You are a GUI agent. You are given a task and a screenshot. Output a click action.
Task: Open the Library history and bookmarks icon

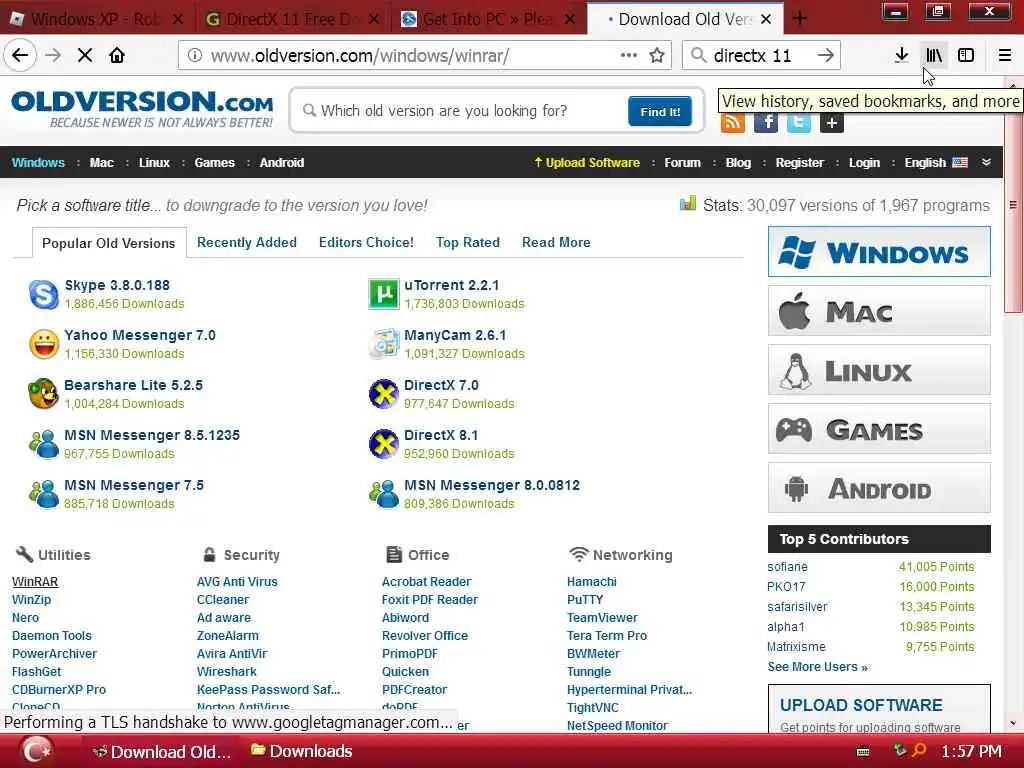(x=933, y=56)
